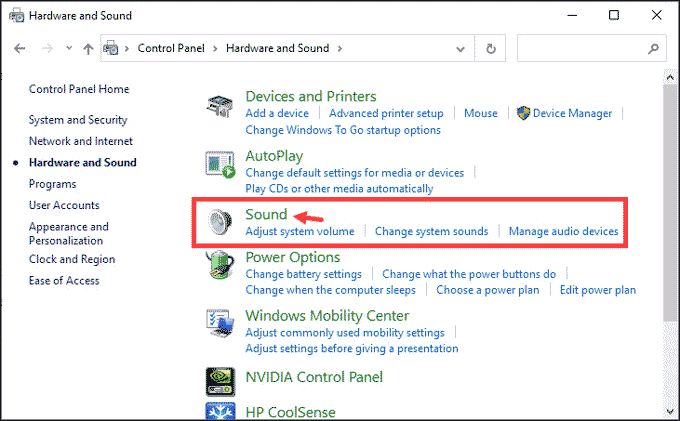Image resolution: width=680 pixels, height=421 pixels.
Task: Go back with the back arrow
Action: (20, 49)
